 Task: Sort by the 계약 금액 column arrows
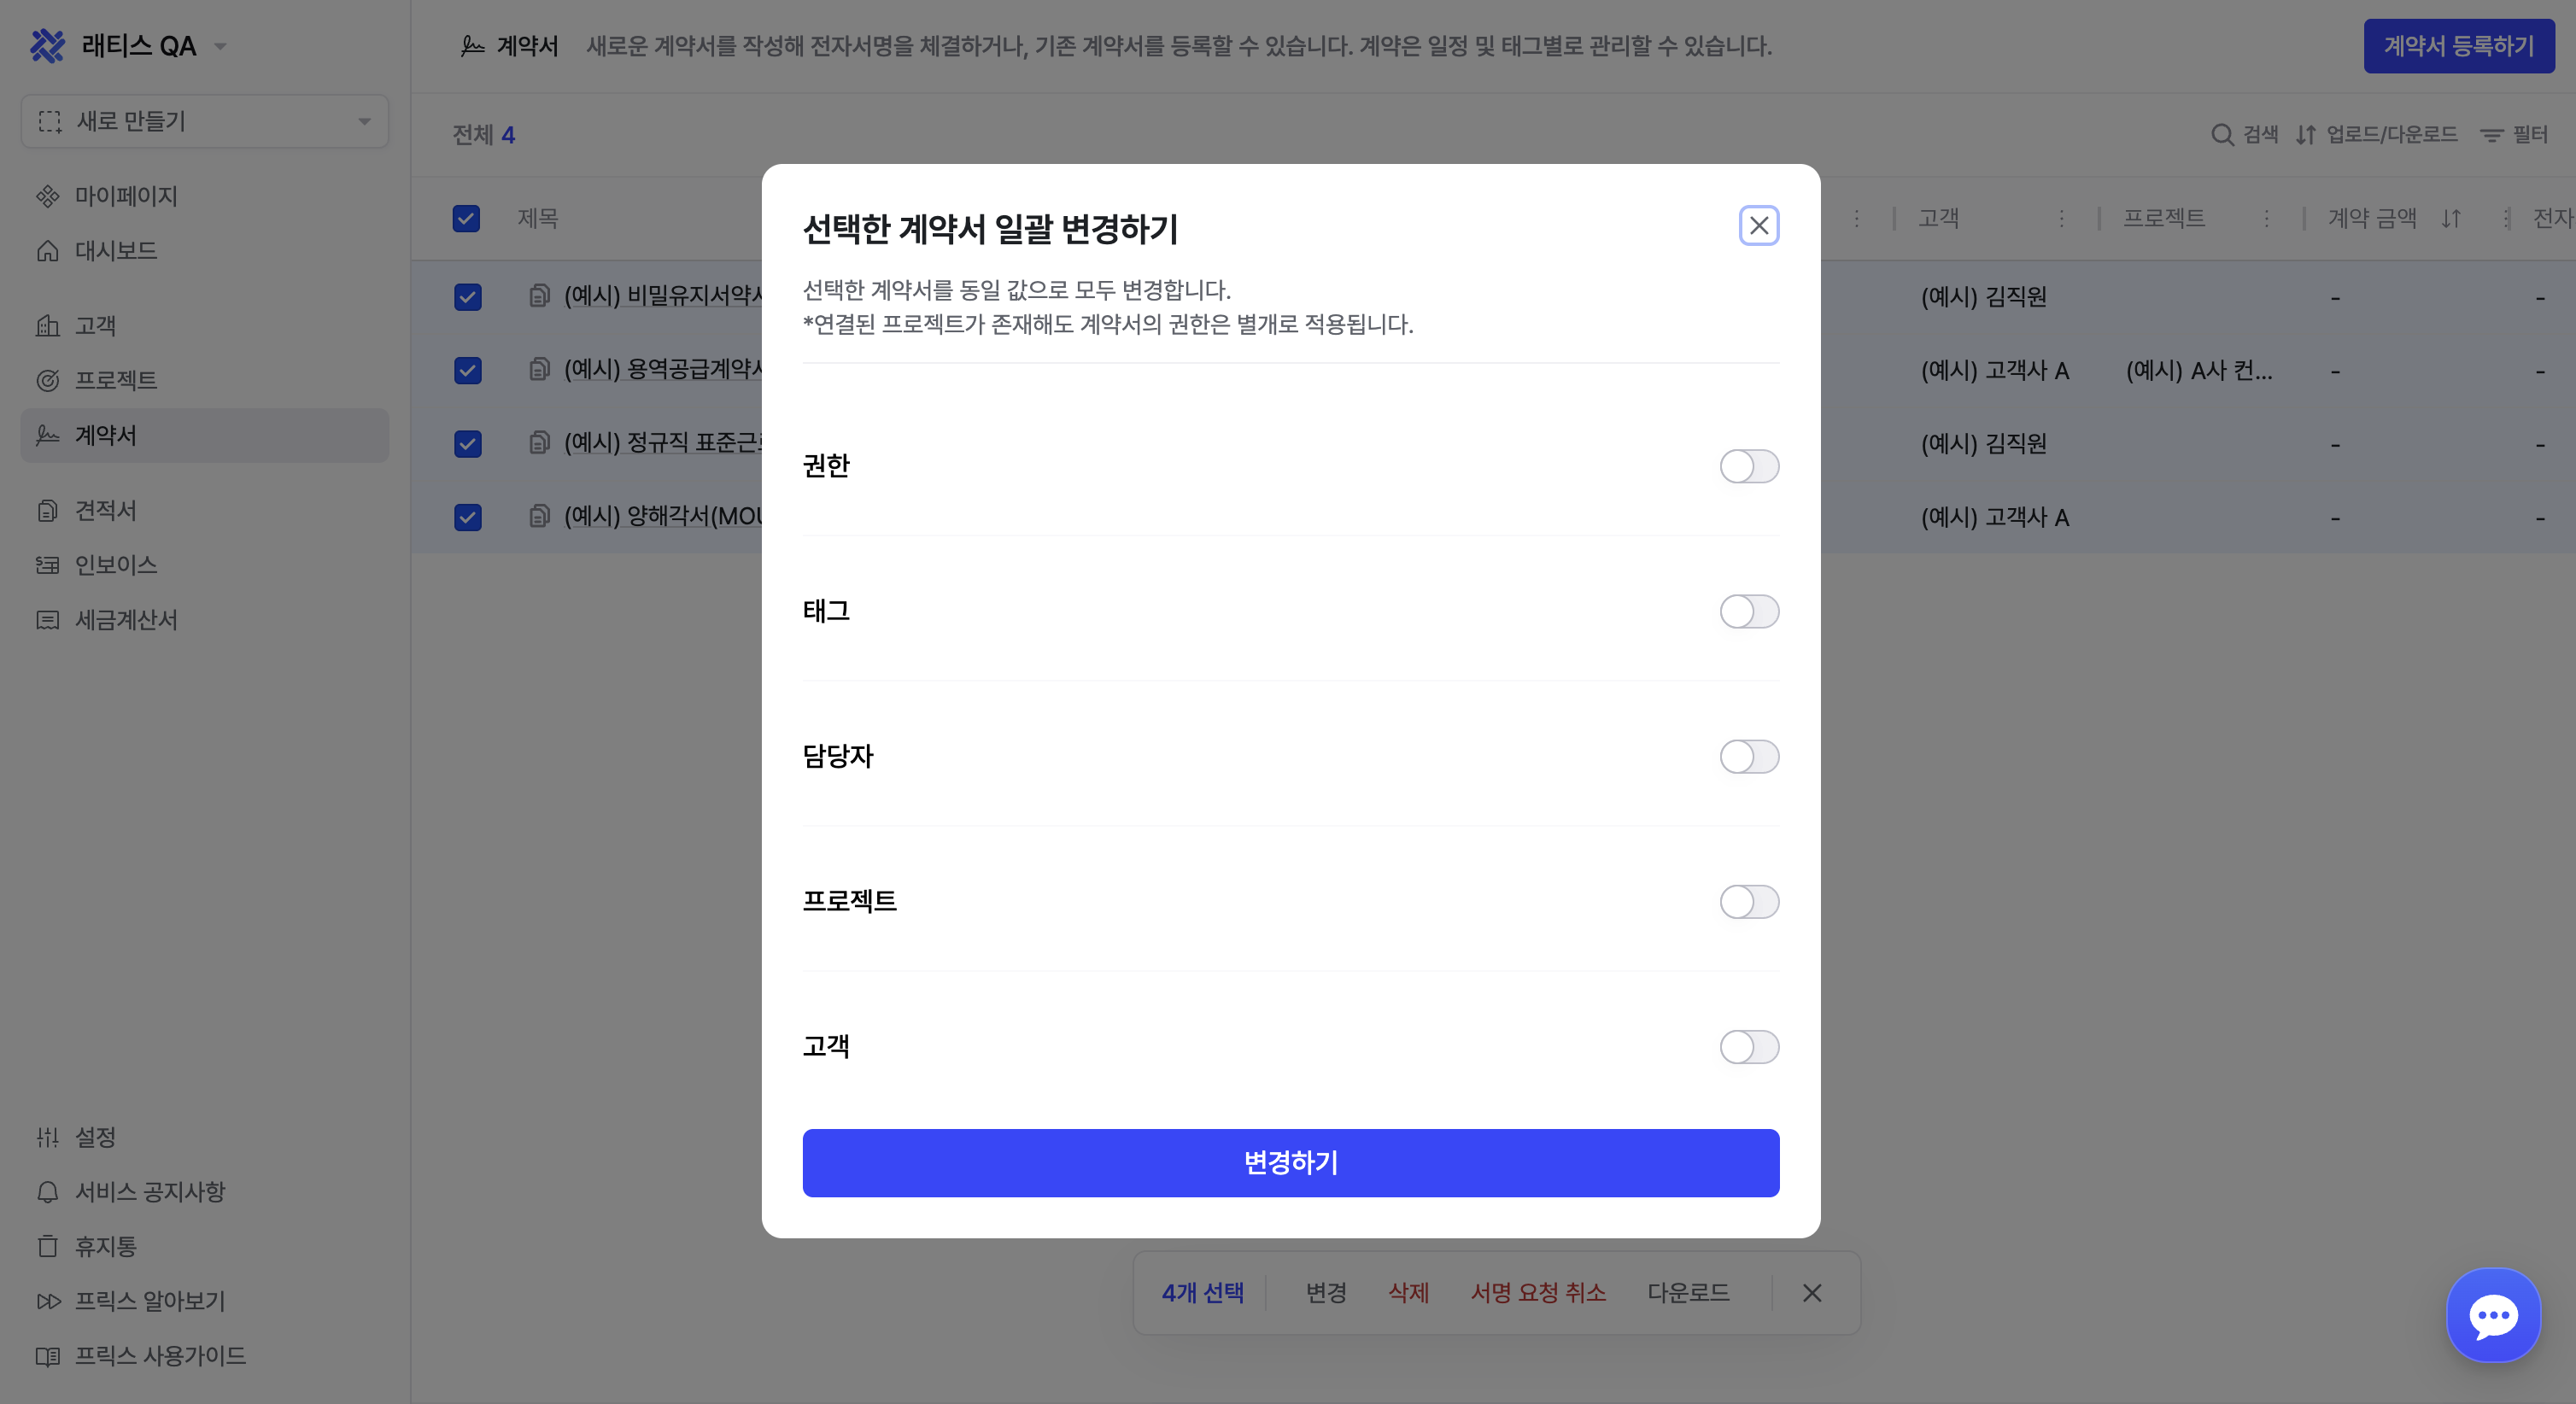tap(2451, 218)
